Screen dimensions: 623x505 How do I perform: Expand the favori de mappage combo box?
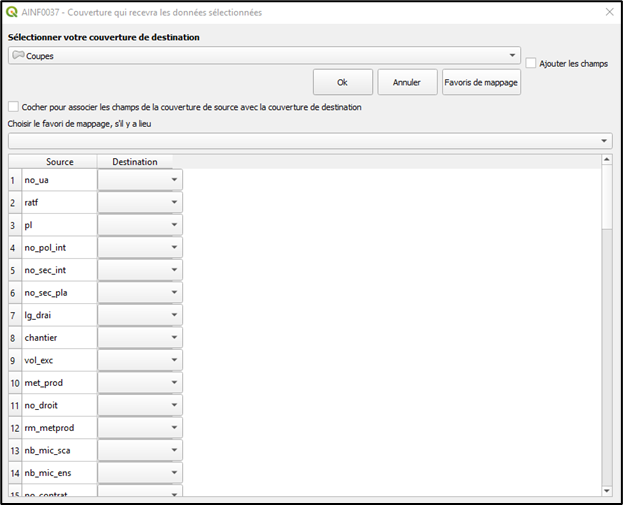click(605, 141)
